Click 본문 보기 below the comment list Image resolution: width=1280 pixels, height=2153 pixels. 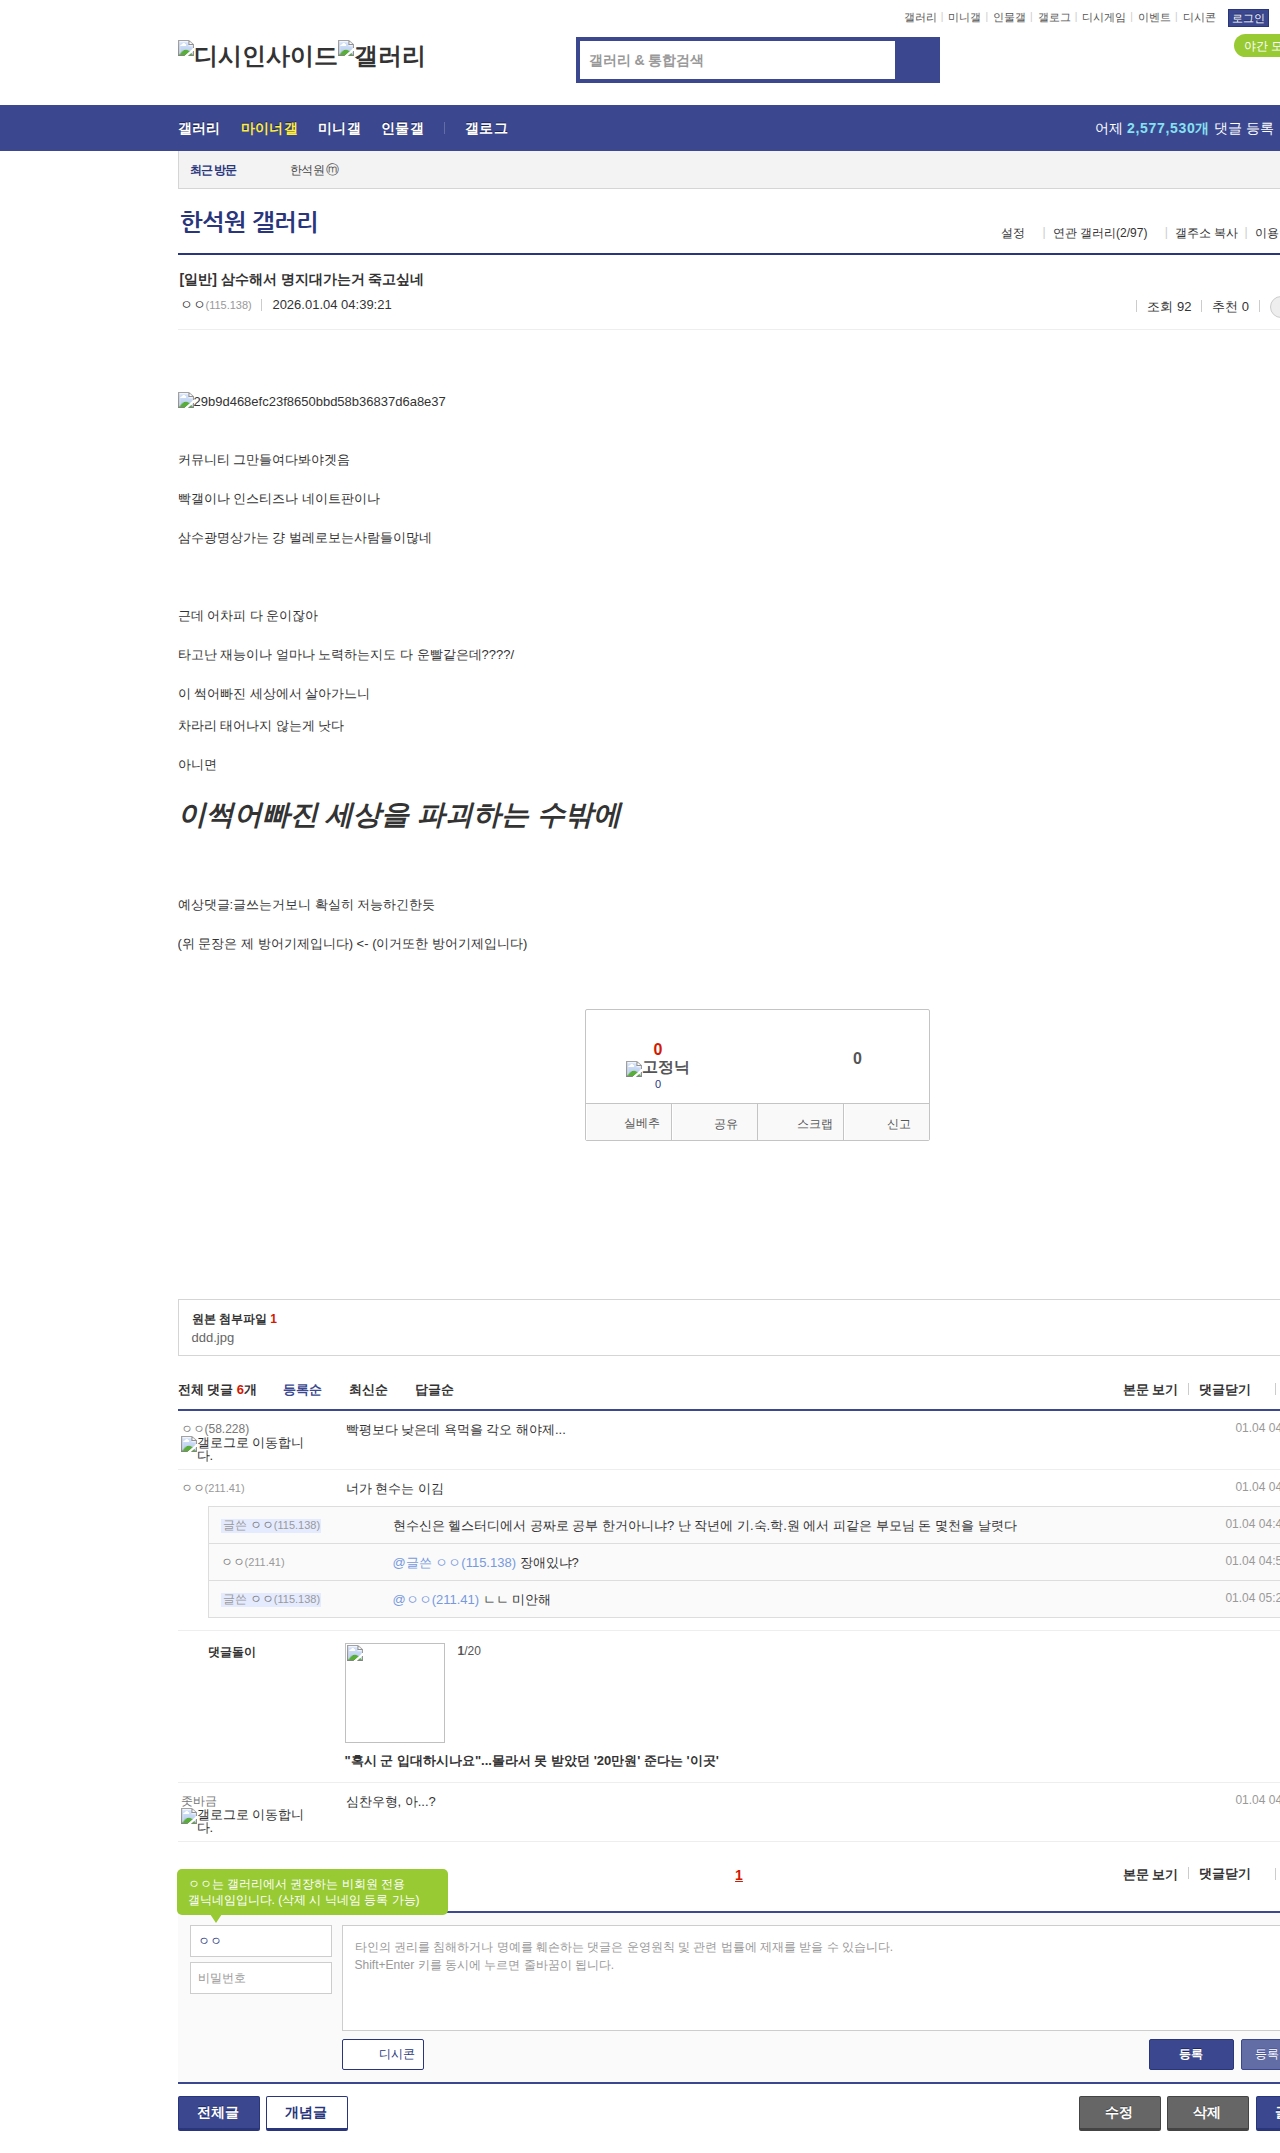coord(1150,1874)
